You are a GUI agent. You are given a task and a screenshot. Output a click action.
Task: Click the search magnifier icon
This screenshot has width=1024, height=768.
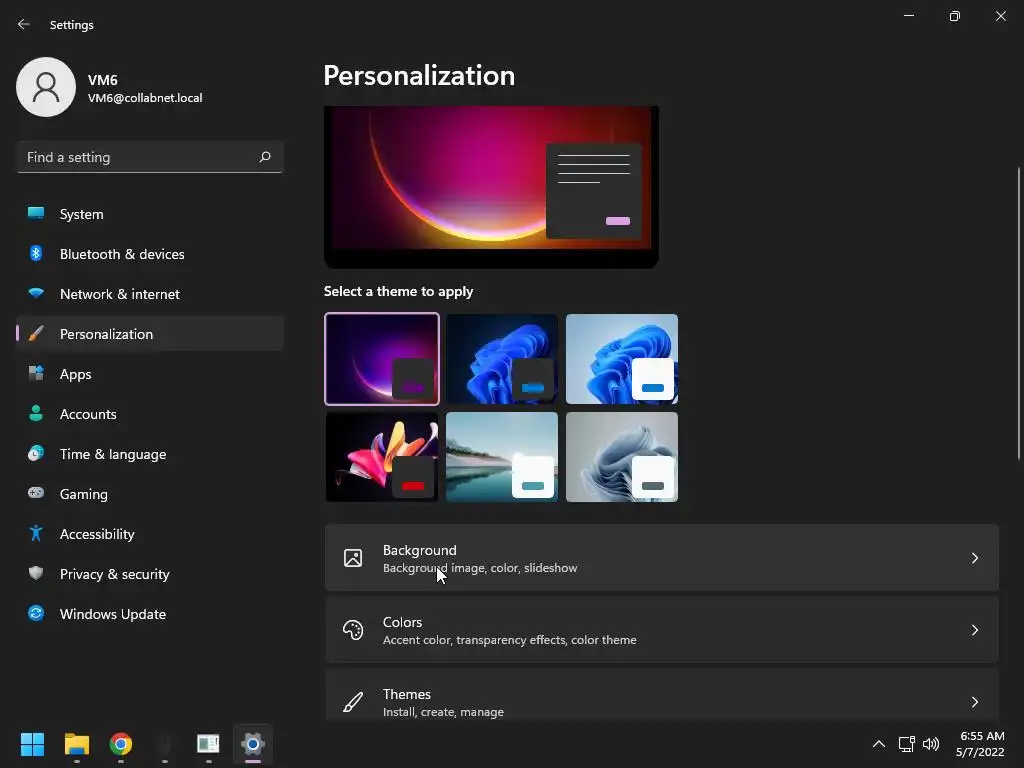264,157
